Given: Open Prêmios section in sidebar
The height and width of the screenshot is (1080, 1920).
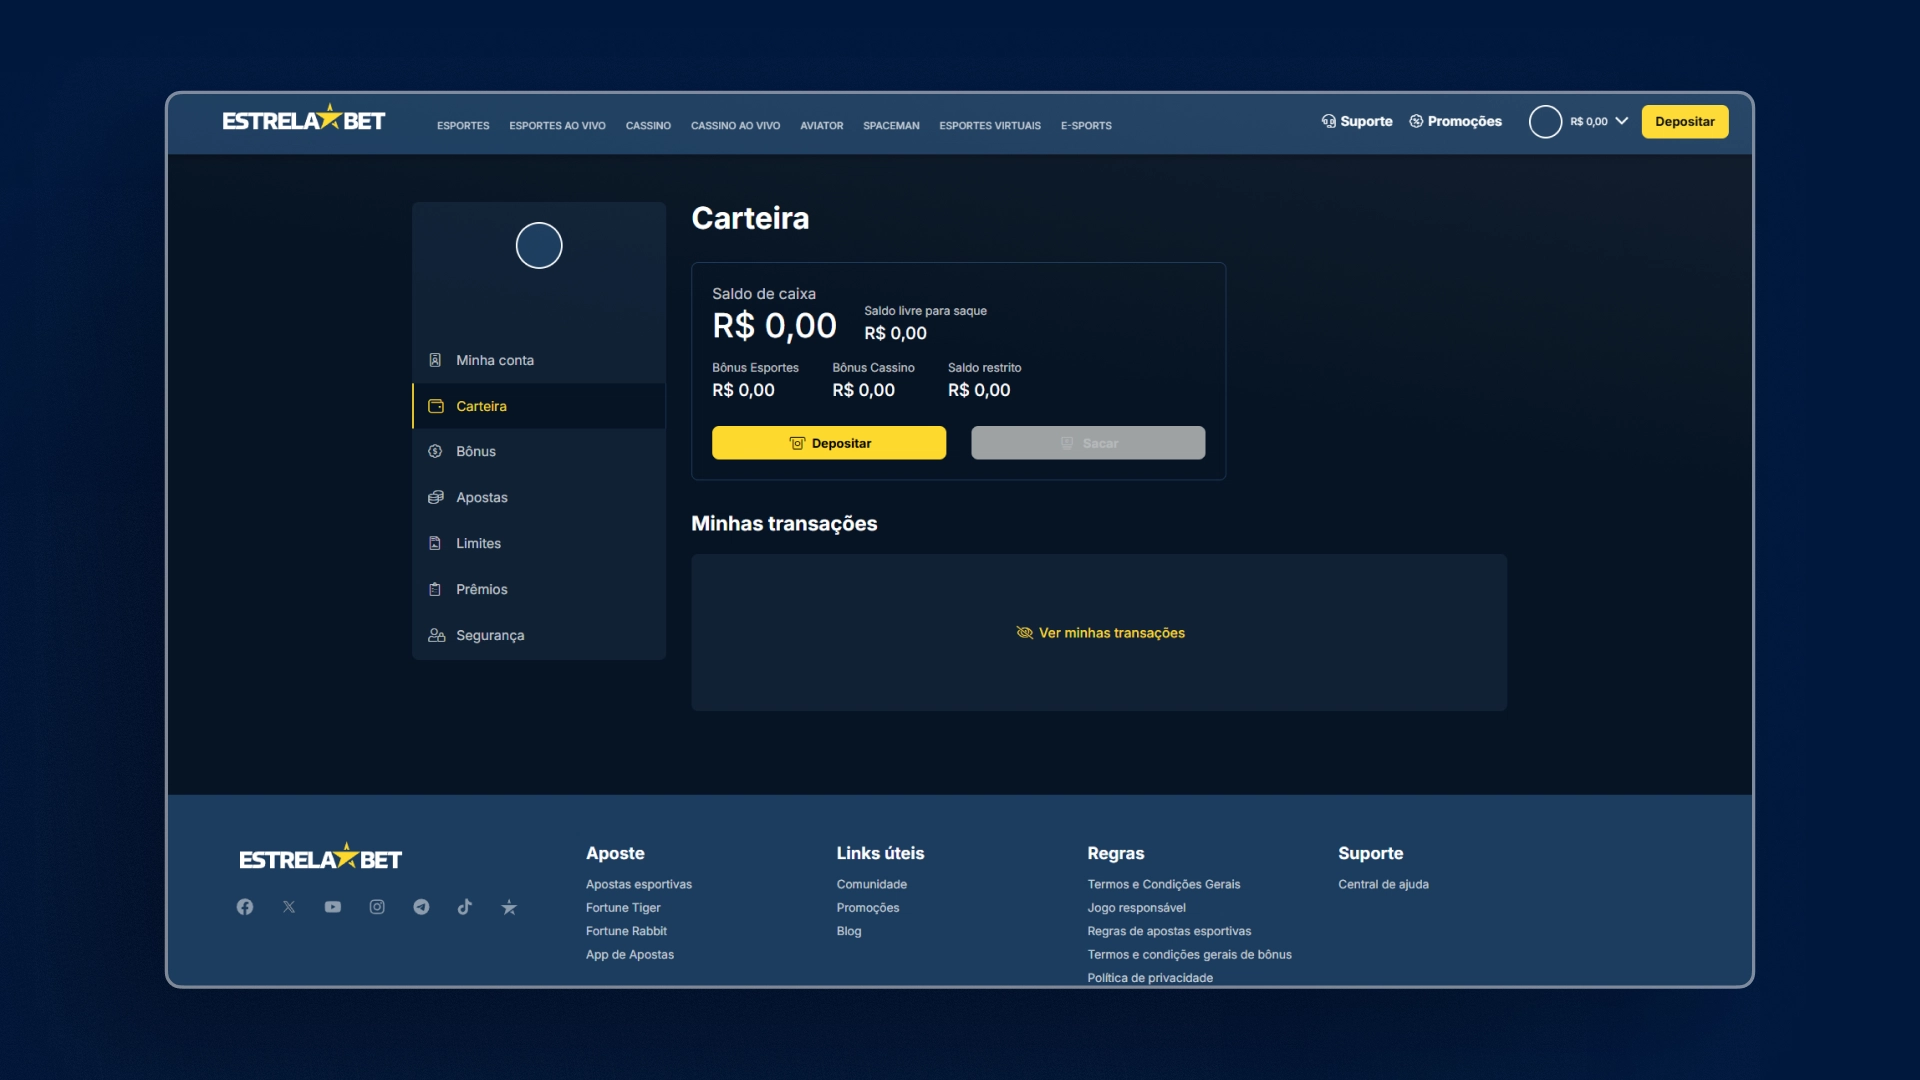Looking at the screenshot, I should 539,589.
